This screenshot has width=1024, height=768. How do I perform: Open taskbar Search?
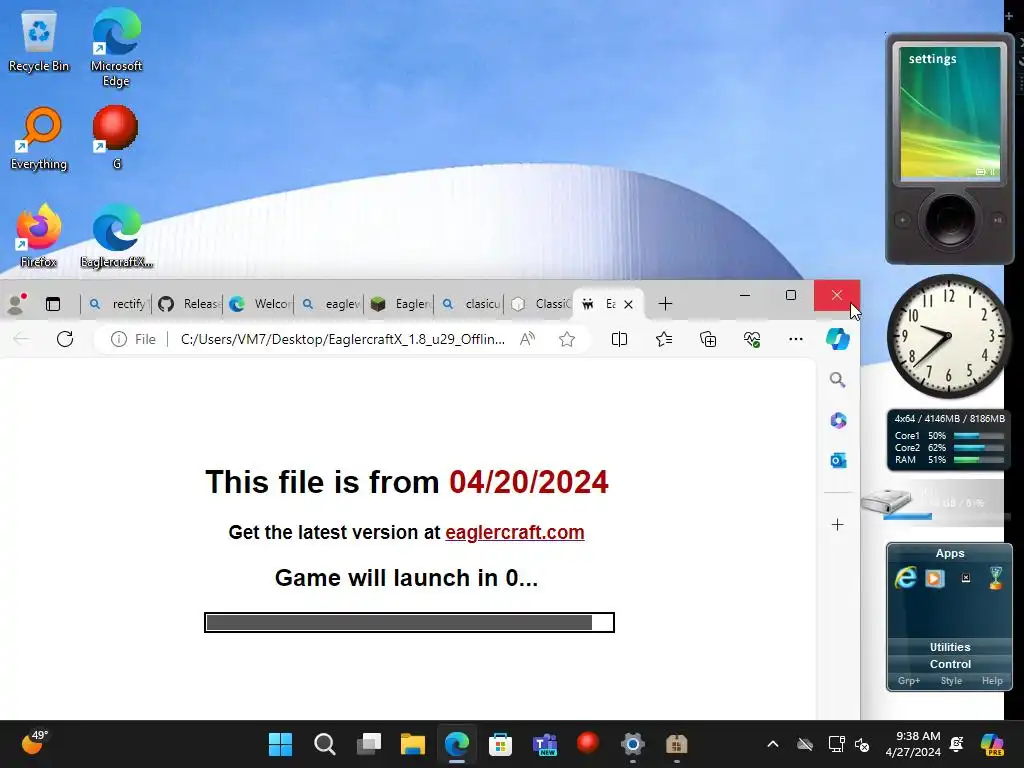pos(325,744)
